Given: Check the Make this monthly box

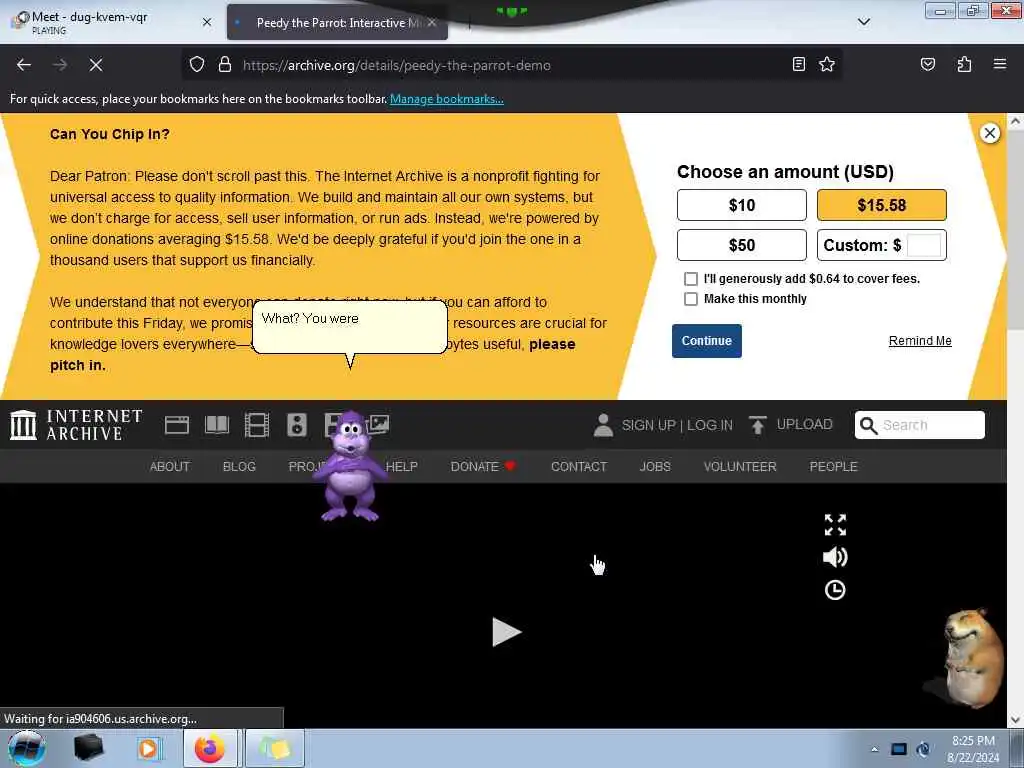Looking at the screenshot, I should pyautogui.click(x=690, y=299).
